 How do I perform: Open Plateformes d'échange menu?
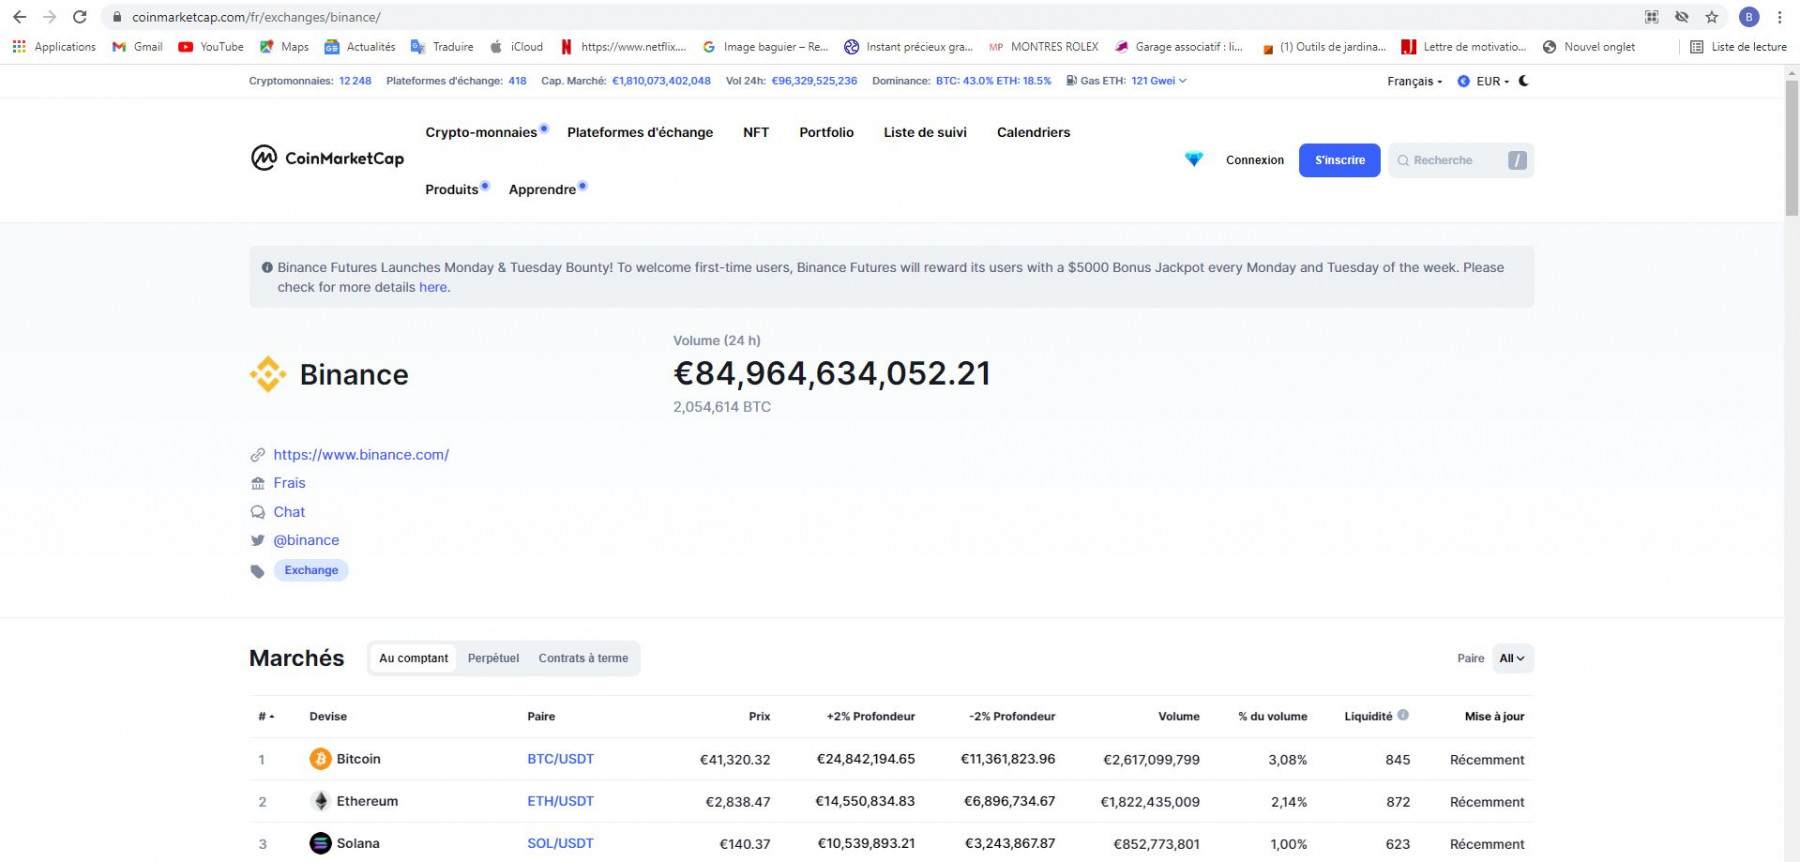coord(640,132)
